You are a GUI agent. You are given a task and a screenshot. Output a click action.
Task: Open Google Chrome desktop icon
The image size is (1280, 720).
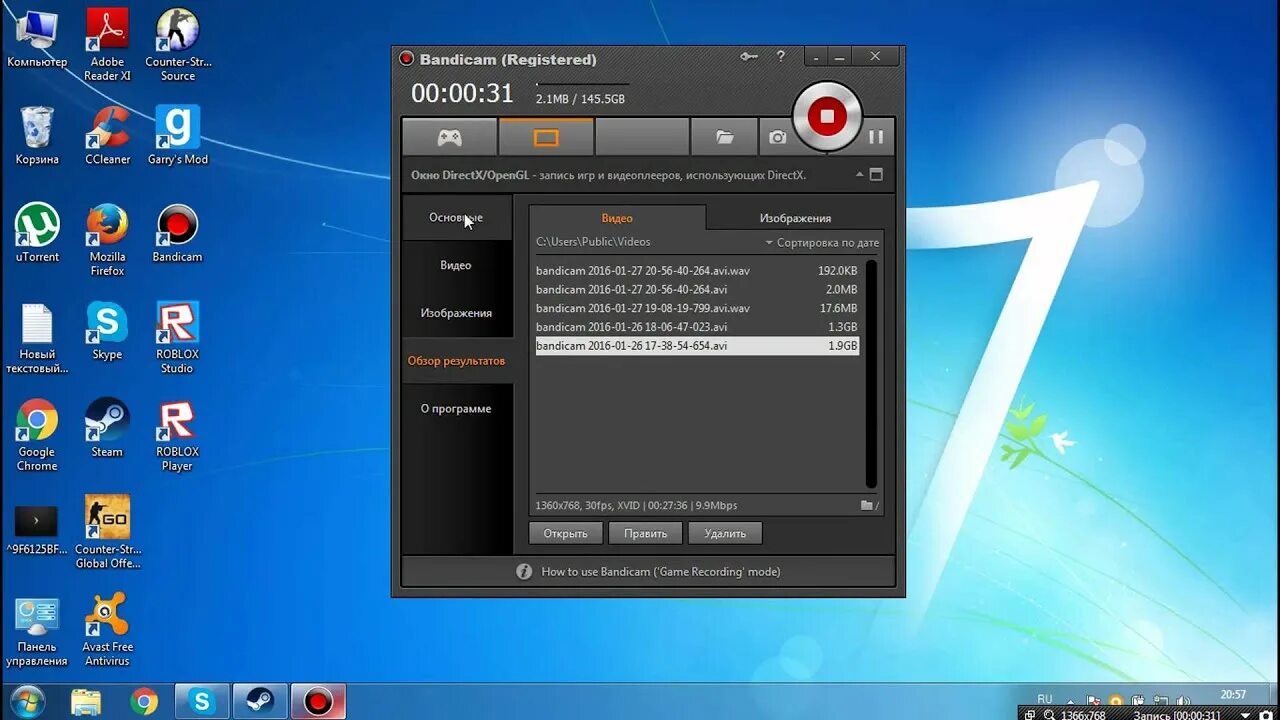tap(37, 435)
